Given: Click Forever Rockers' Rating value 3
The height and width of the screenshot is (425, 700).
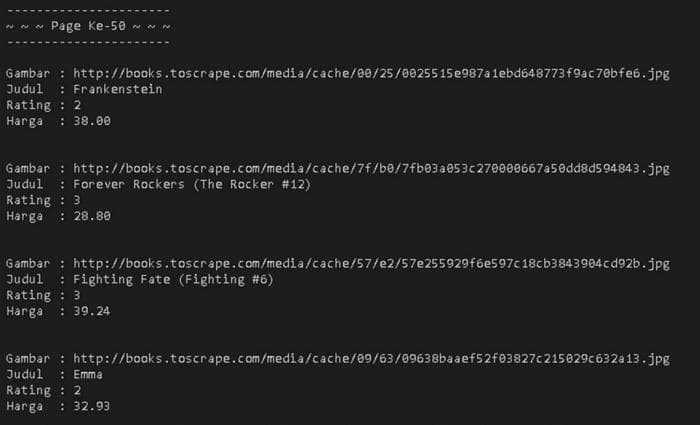Looking at the screenshot, I should 77,200.
